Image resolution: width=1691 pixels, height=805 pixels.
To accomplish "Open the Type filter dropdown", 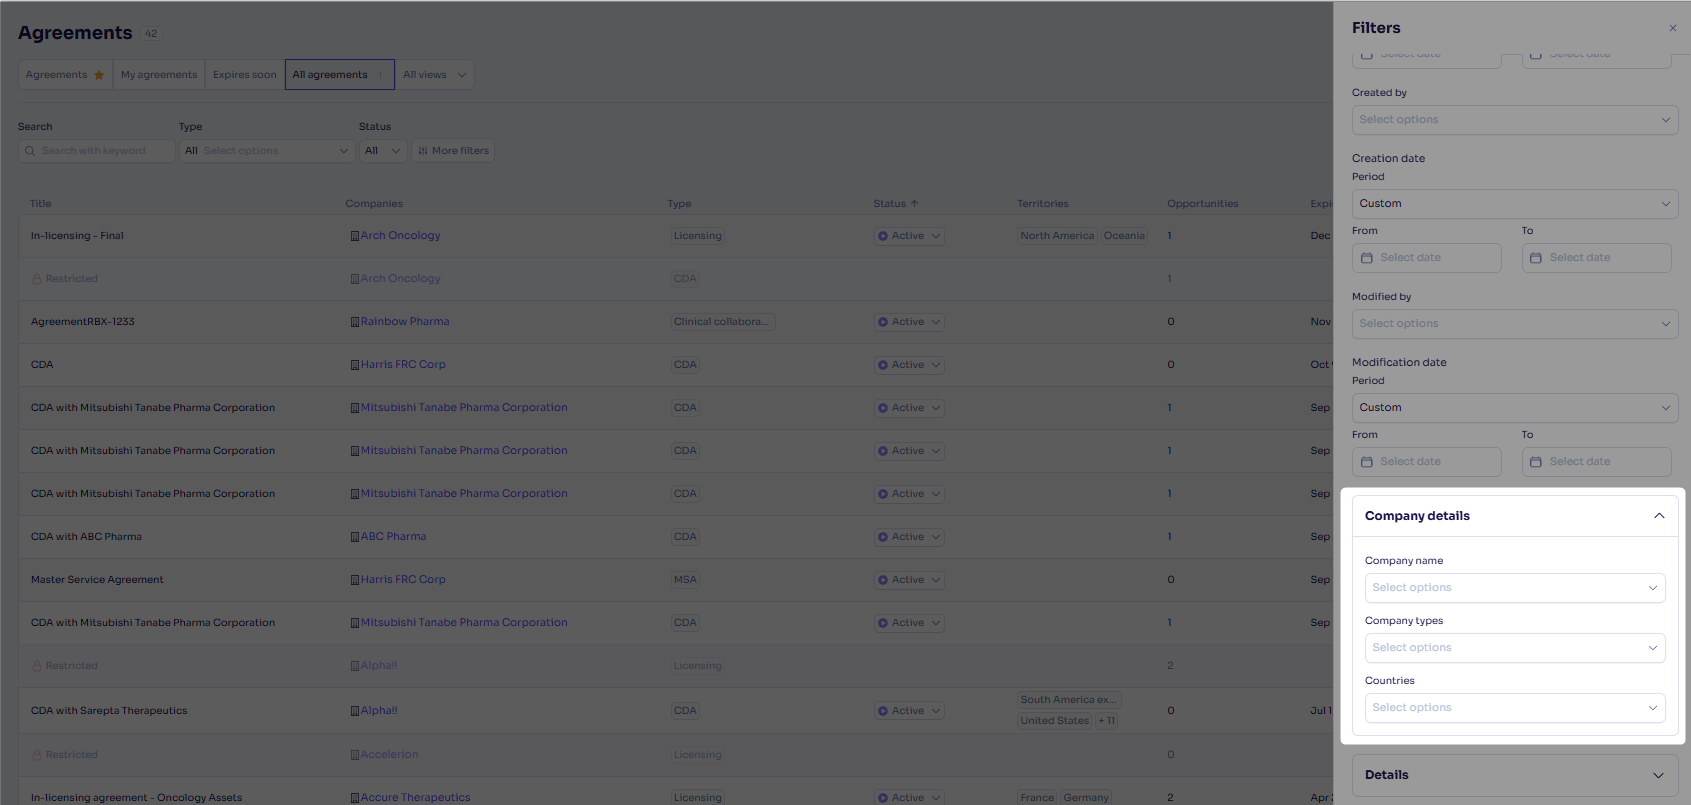I will point(268,151).
